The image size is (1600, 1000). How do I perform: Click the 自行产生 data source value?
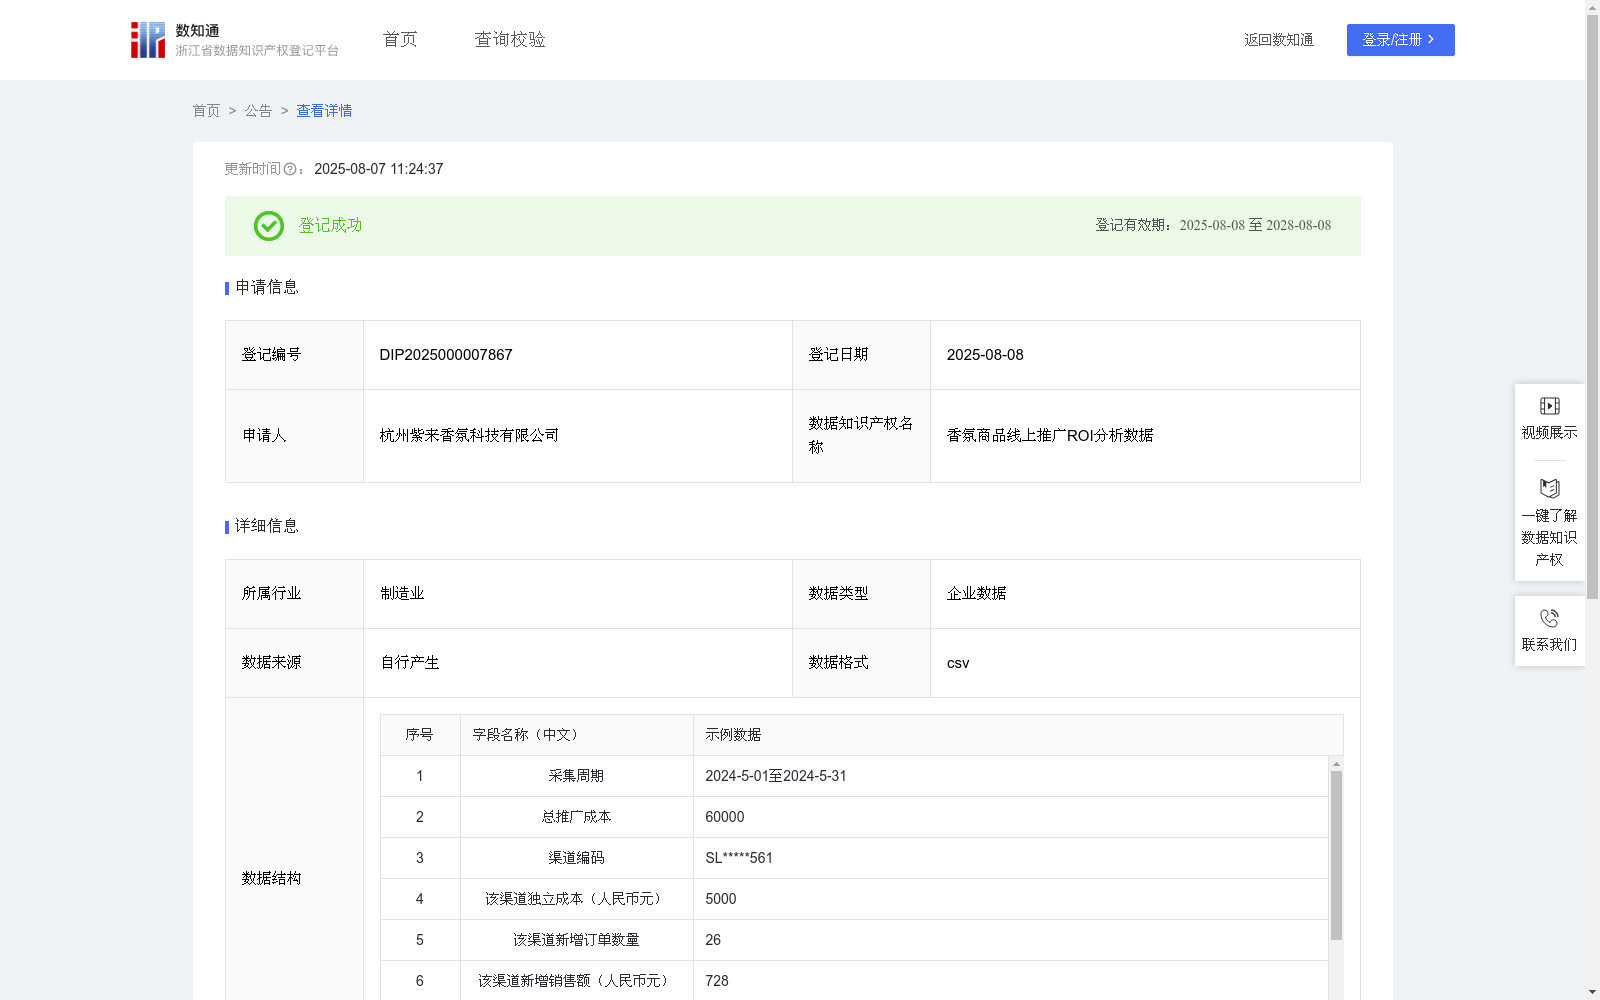(x=410, y=663)
